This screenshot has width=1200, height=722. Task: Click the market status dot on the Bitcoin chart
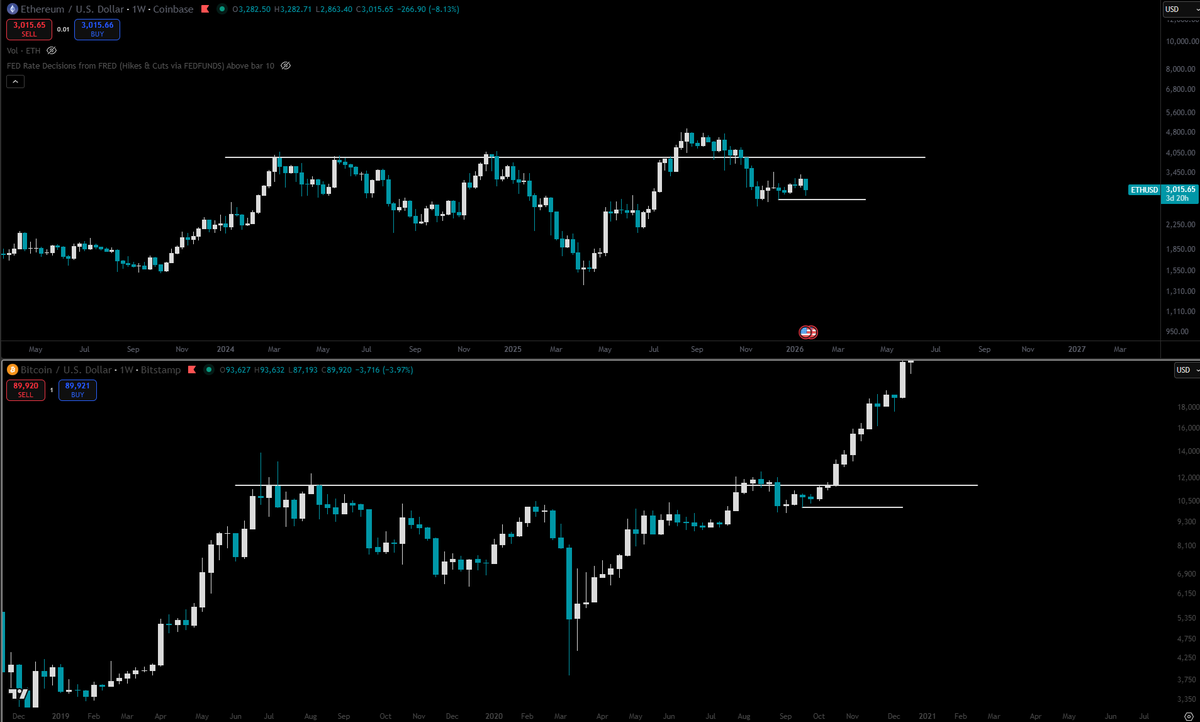pyautogui.click(x=209, y=370)
